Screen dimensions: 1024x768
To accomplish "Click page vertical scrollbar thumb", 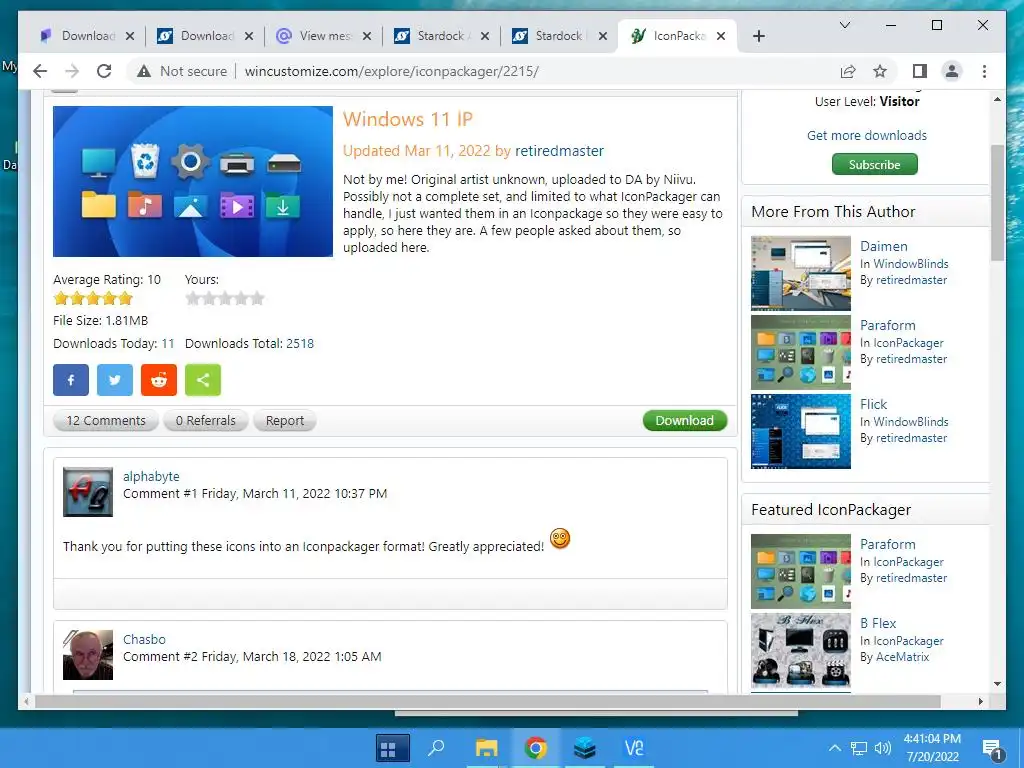I will coord(997,202).
